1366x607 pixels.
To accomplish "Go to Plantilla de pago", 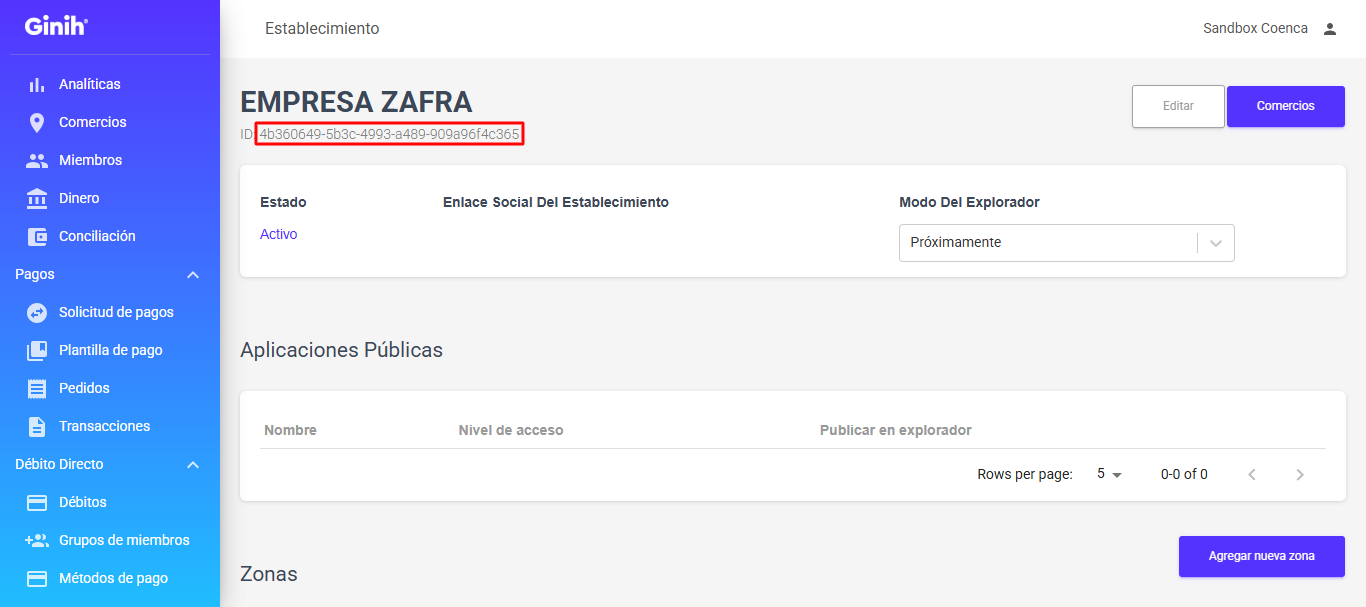I will (110, 350).
